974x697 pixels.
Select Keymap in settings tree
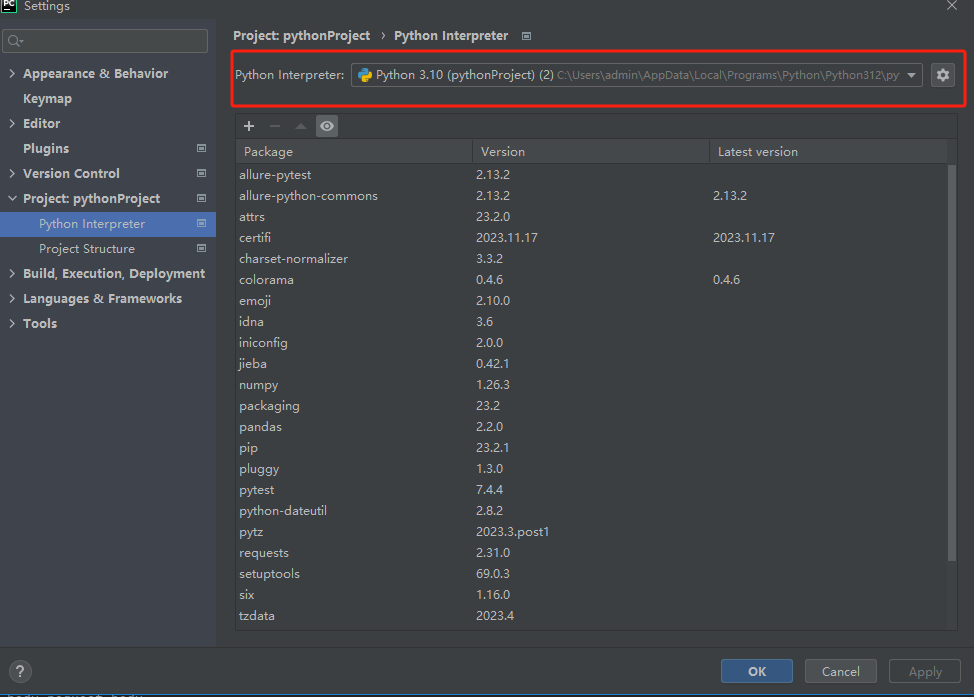(47, 99)
